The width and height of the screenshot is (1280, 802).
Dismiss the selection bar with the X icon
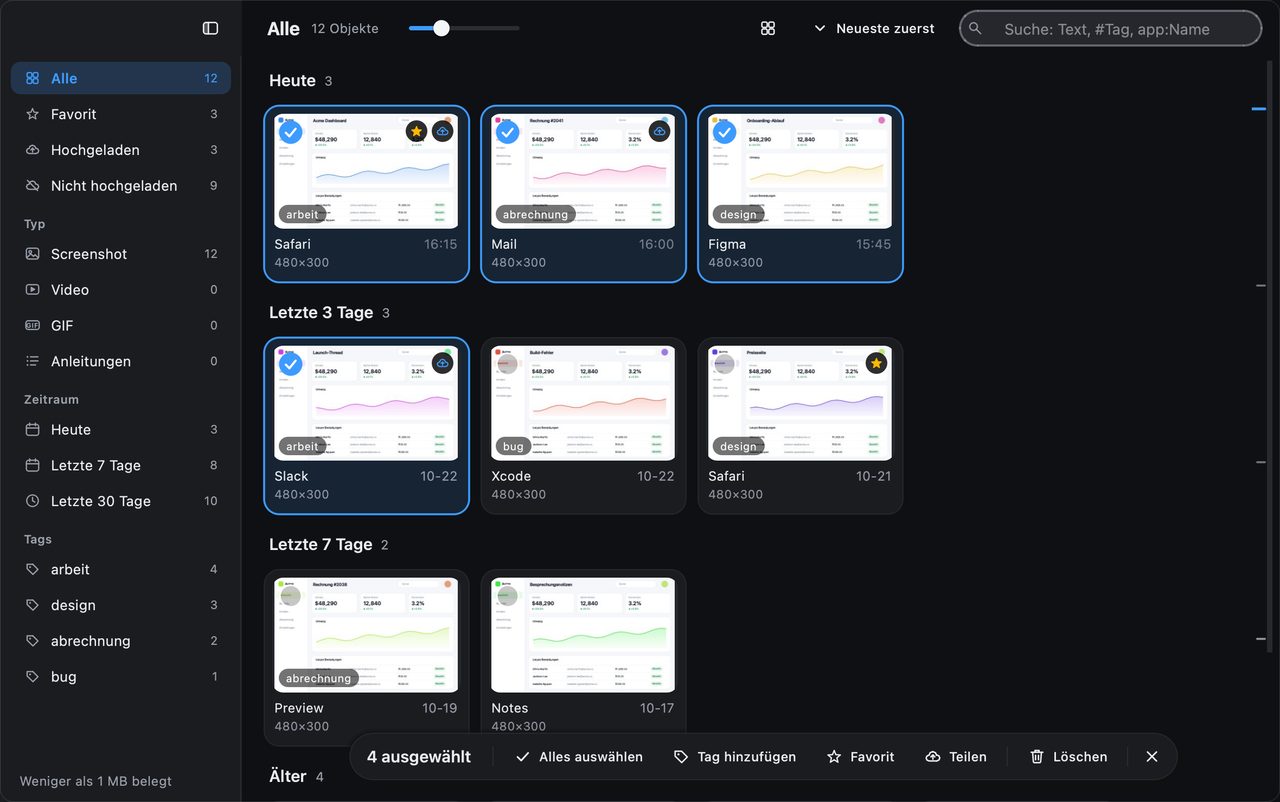tap(1152, 757)
